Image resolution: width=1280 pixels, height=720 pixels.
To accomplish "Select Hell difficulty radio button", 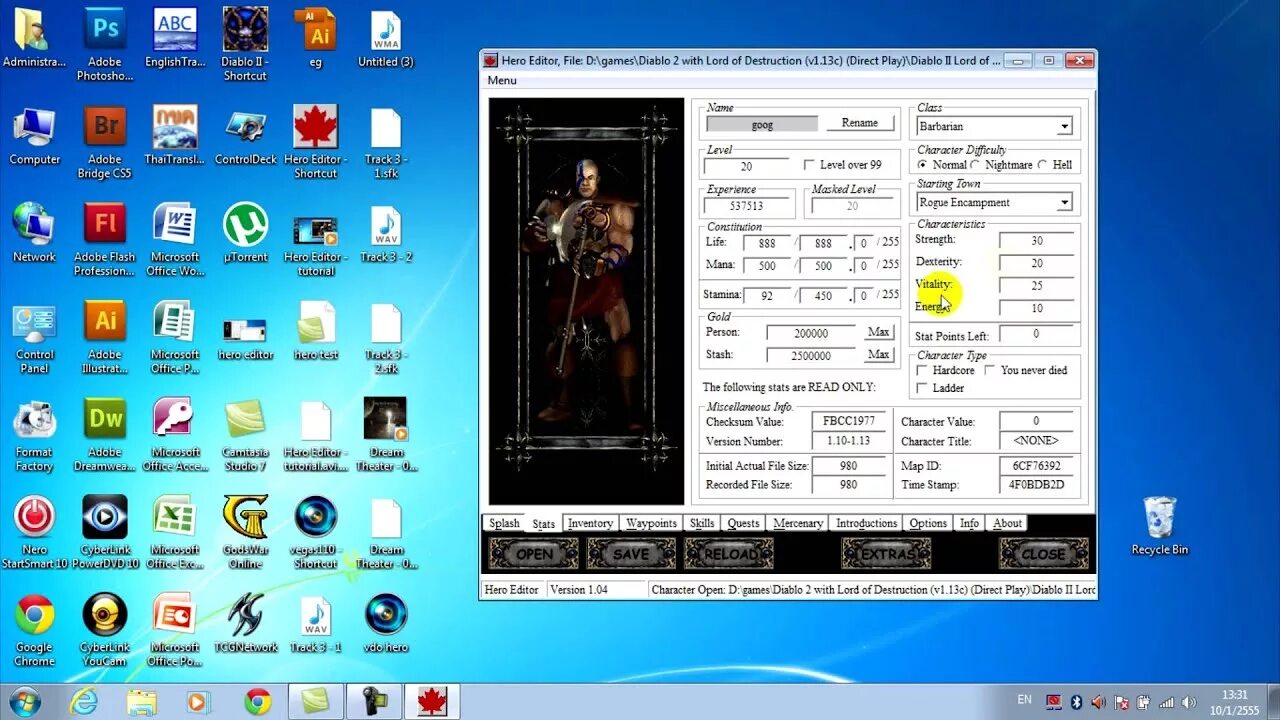I will [1043, 165].
